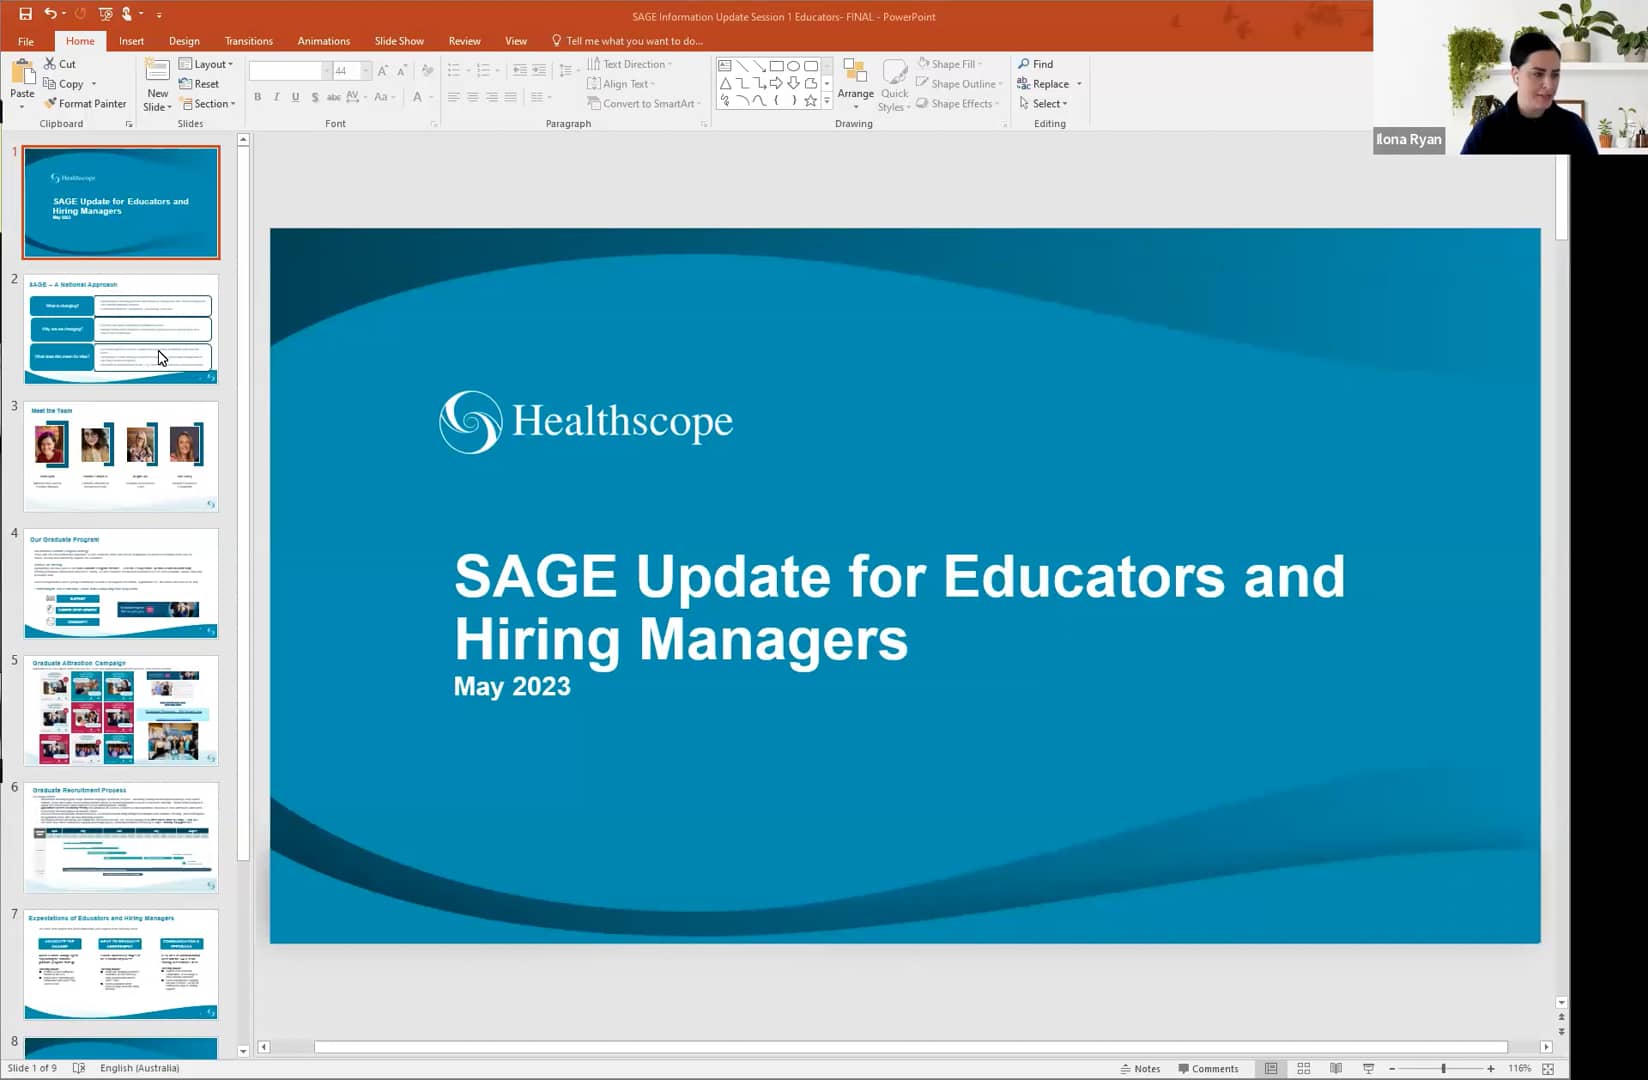Viewport: 1648px width, 1080px height.
Task: Toggle the Notes pane in status bar
Action: point(1141,1067)
